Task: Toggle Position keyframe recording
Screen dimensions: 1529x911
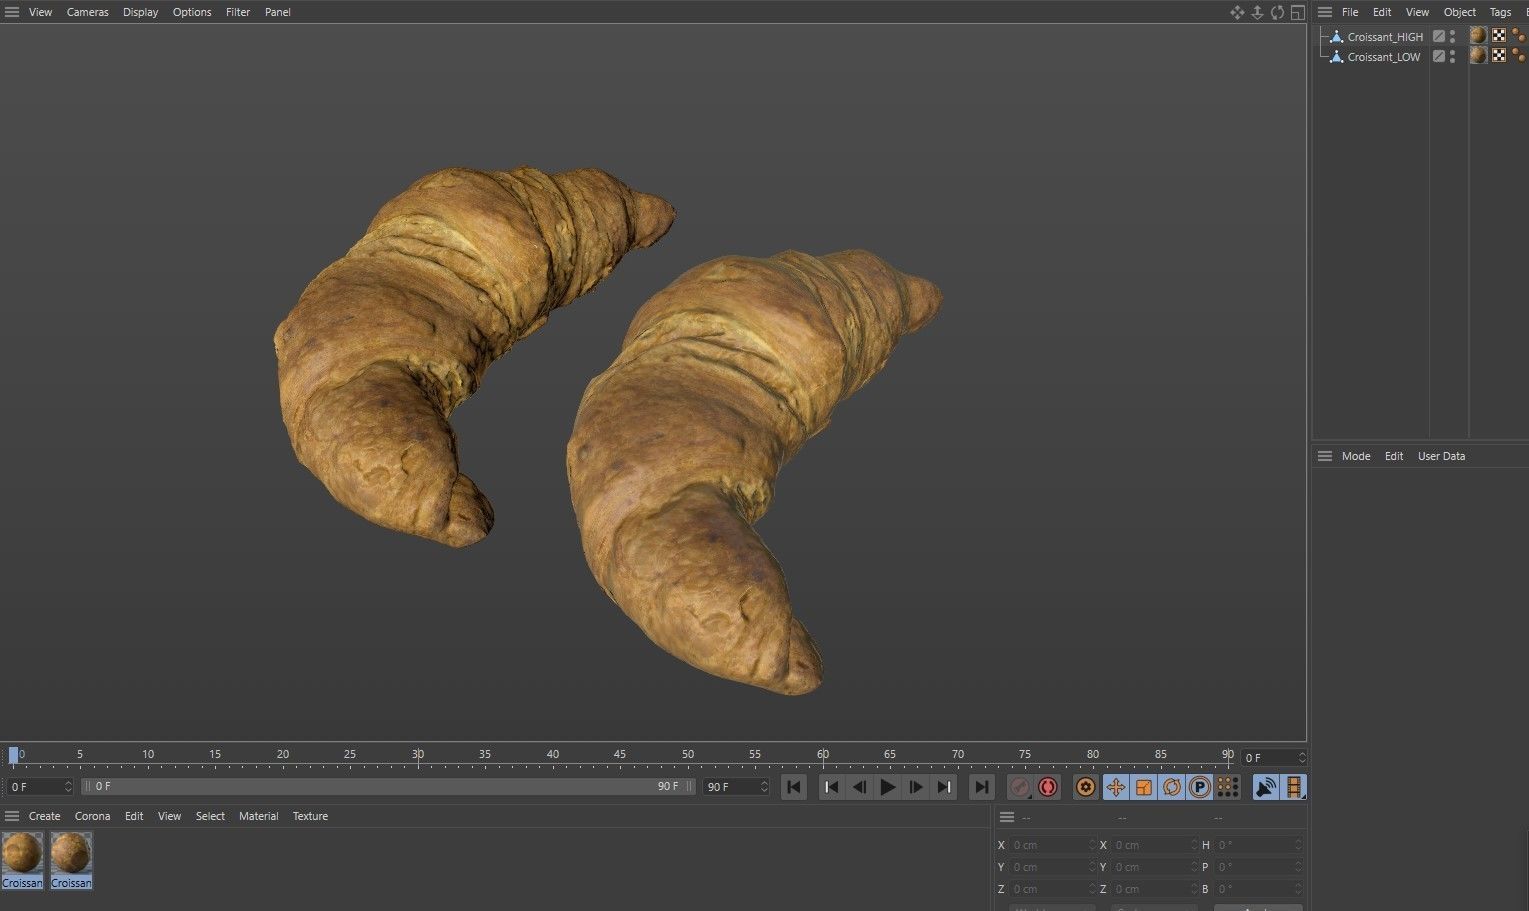Action: pyautogui.click(x=1115, y=787)
